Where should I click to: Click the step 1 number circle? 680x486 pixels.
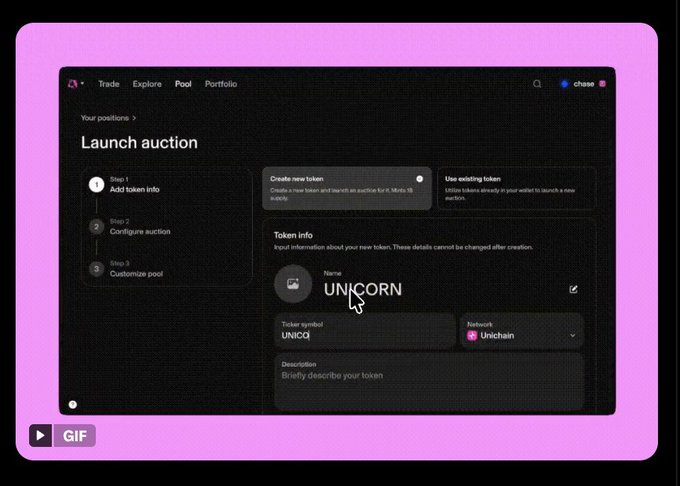pos(96,185)
